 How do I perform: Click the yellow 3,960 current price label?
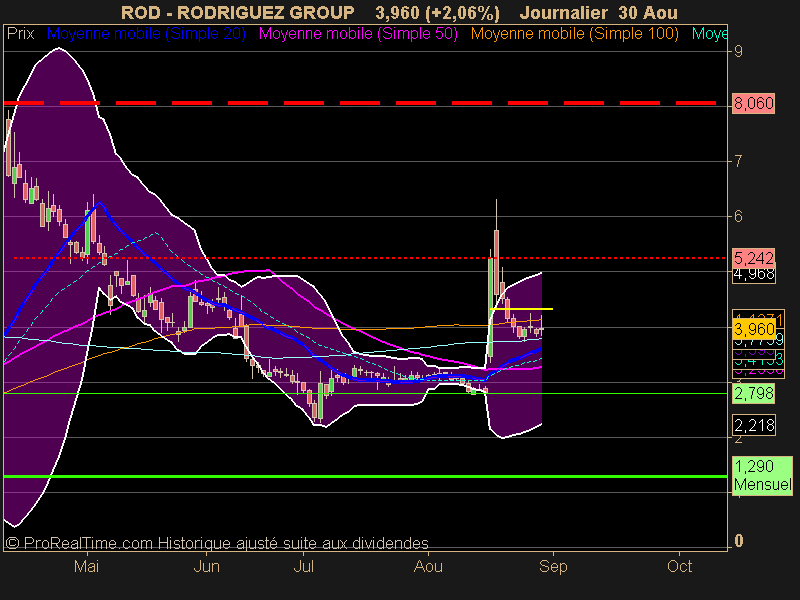tap(754, 329)
